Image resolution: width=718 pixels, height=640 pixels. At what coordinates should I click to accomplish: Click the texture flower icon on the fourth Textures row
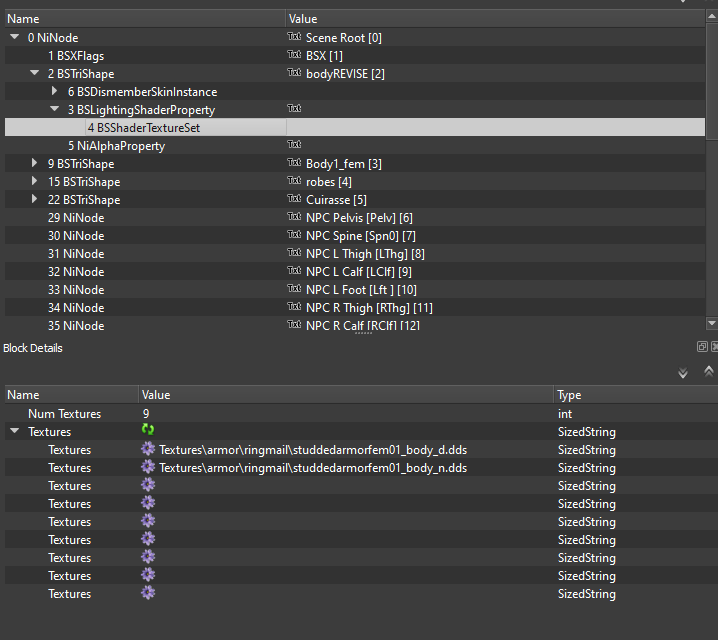coord(148,503)
